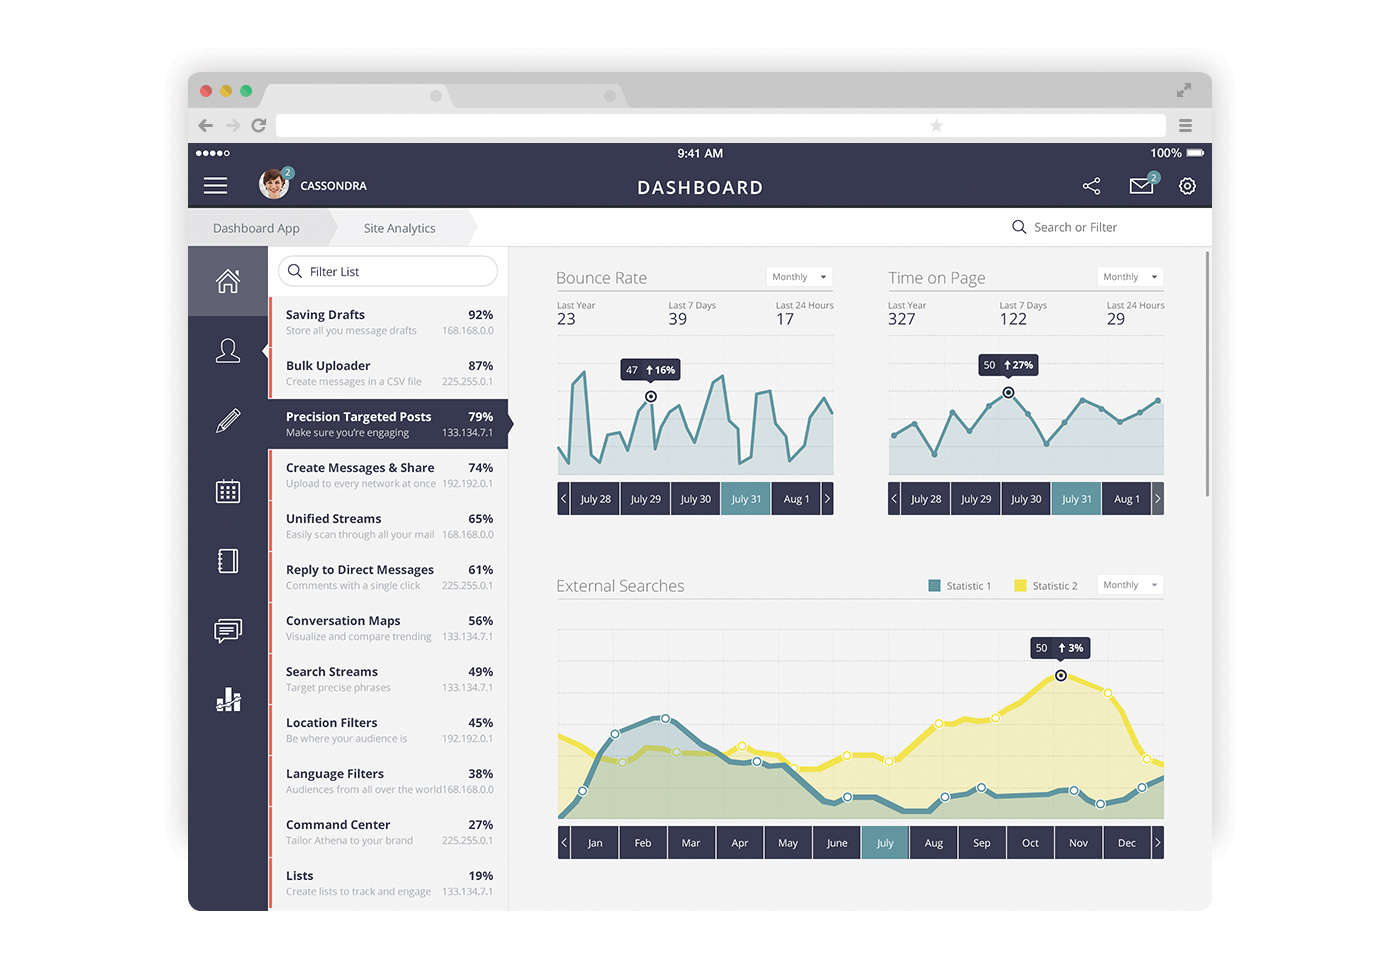
Task: Open Lists item at 19%
Action: 389,883
